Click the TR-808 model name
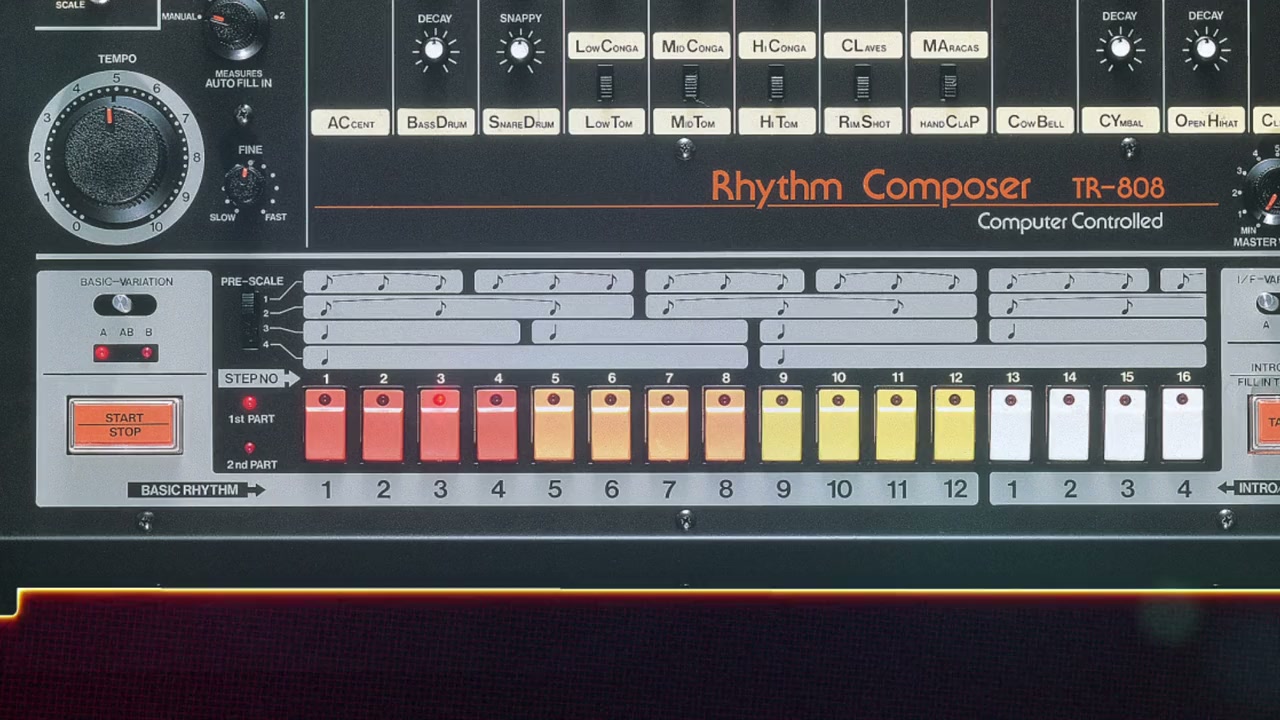Screen dimensions: 1280x720 [x=1118, y=188]
